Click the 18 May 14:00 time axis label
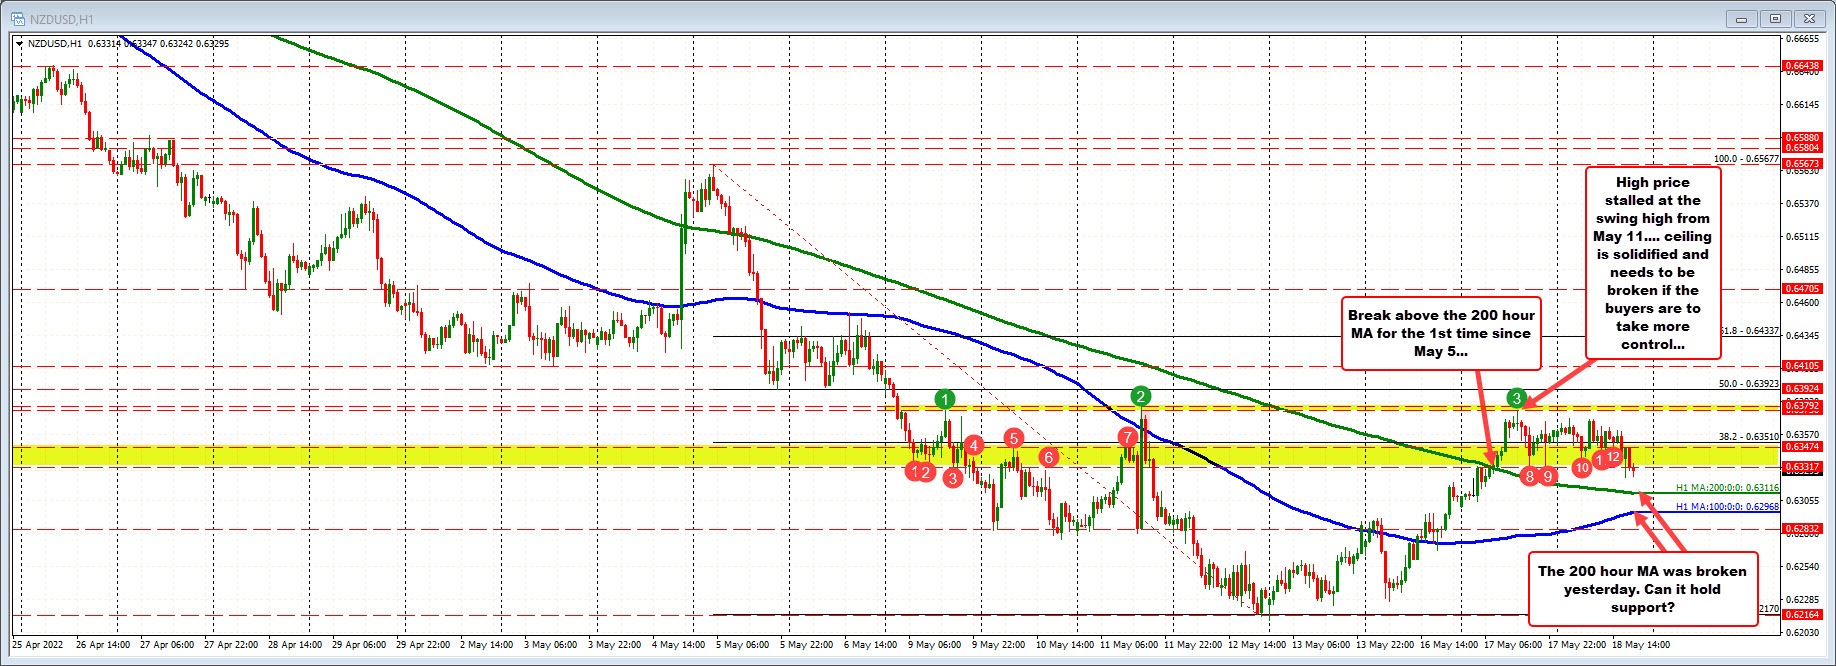Viewport: 1836px width, 666px height. click(1641, 645)
